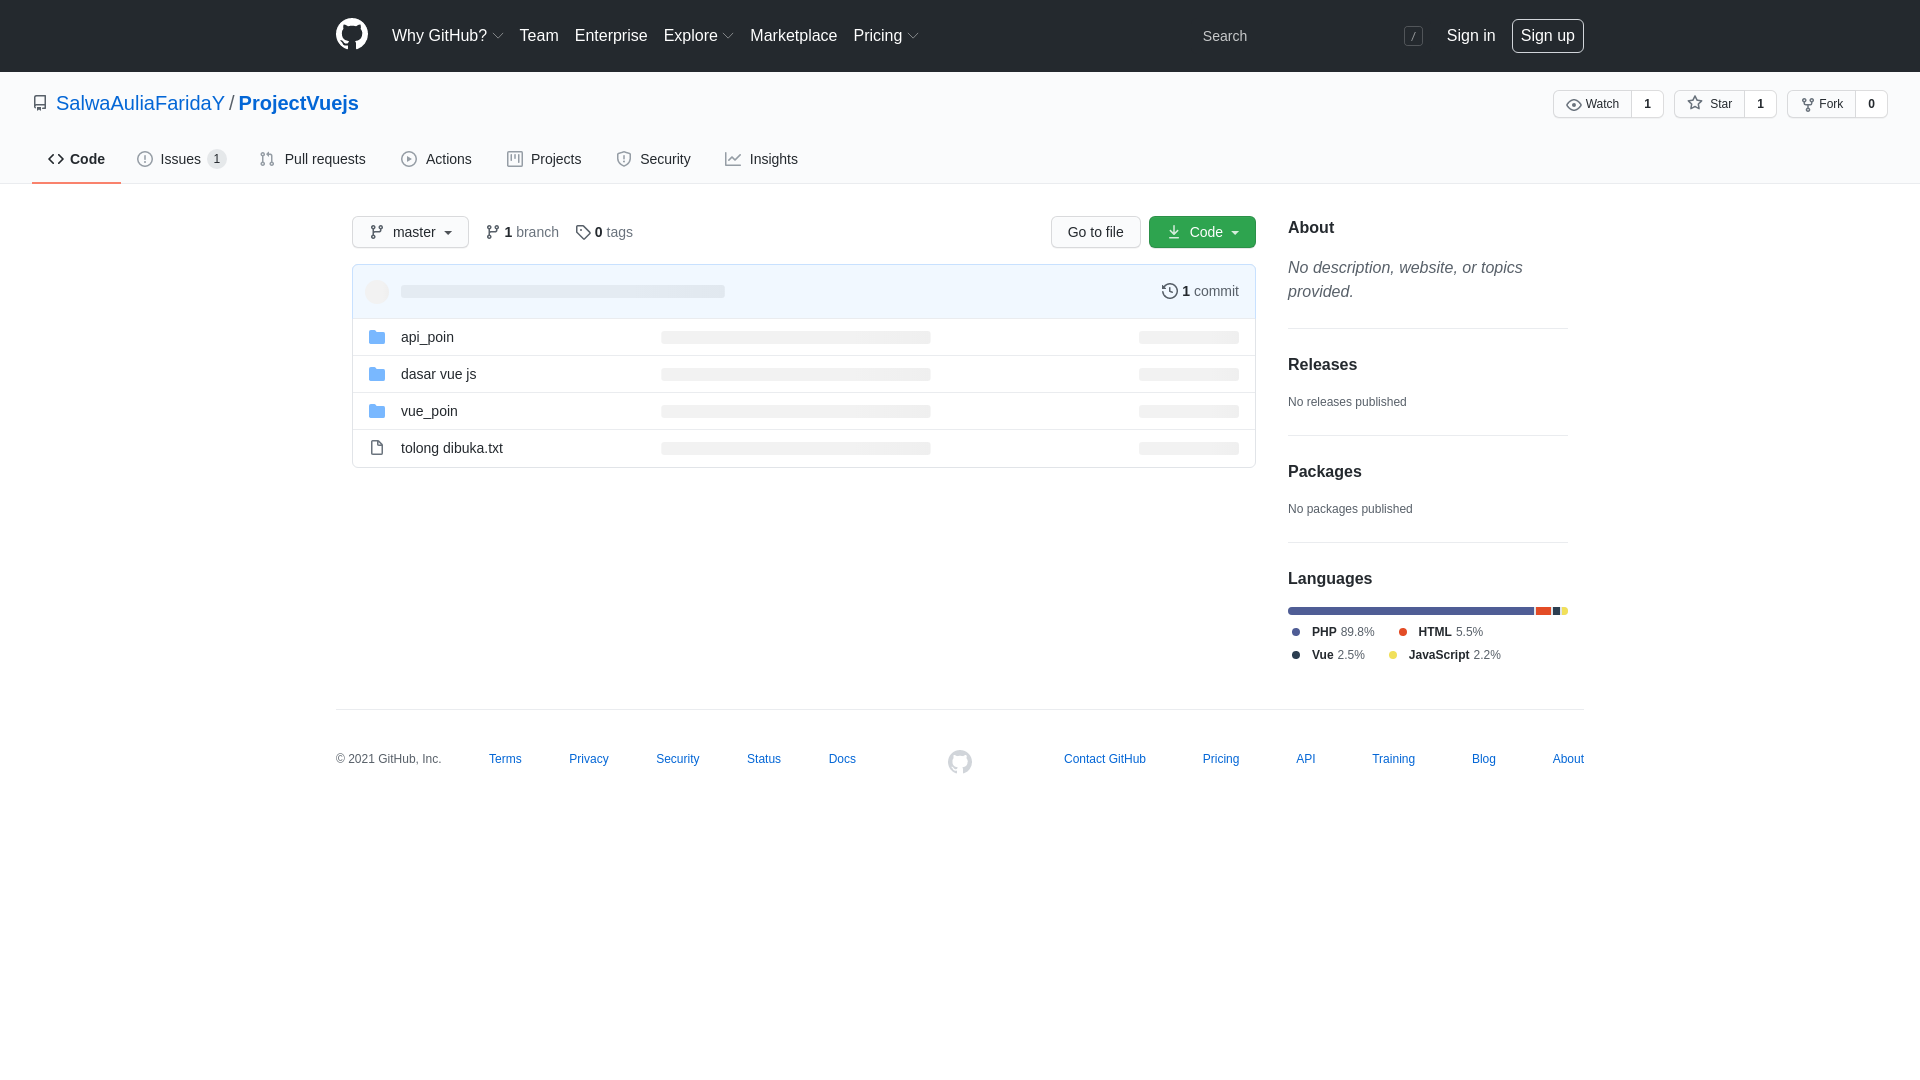
Task: Click the gray GitHub mark in footer
Action: [960, 762]
